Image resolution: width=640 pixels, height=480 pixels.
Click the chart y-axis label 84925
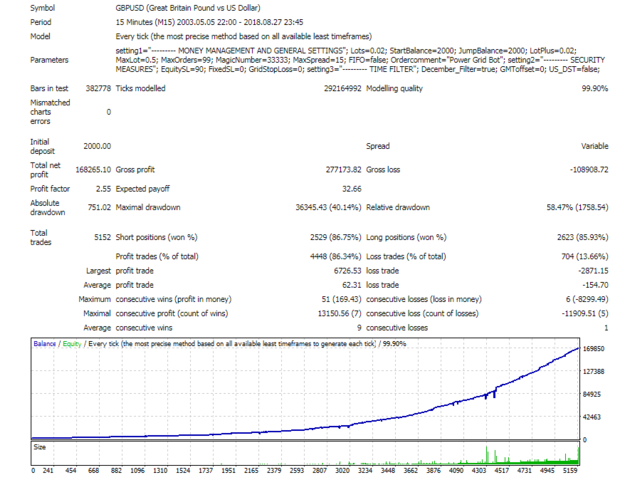pos(592,394)
